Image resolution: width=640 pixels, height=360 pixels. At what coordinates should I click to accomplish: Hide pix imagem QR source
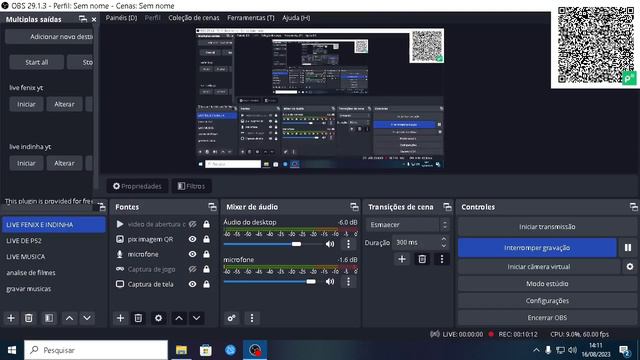click(x=192, y=239)
